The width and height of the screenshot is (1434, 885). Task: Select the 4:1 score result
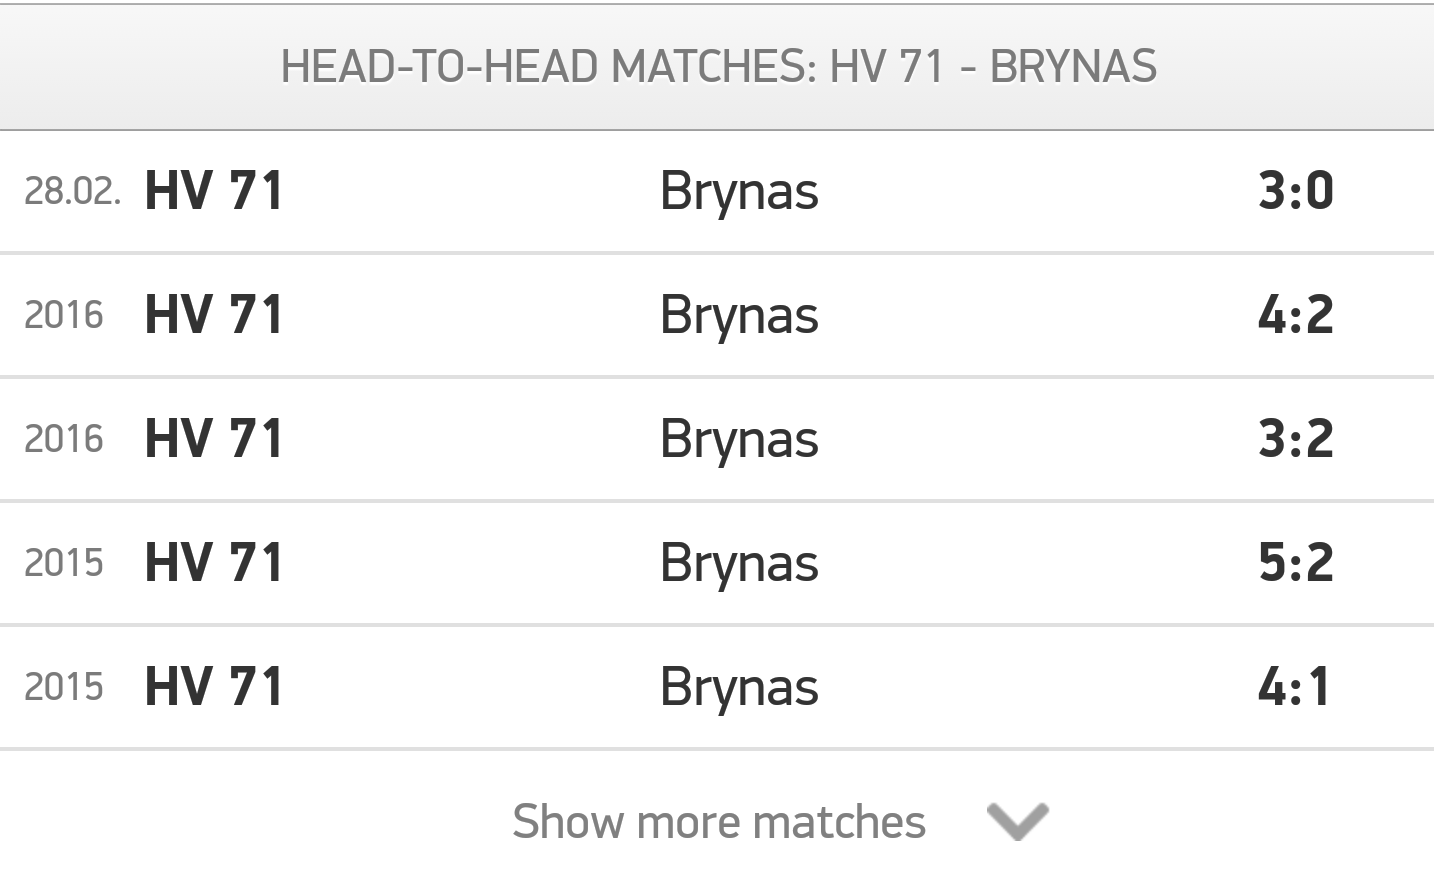(1294, 686)
